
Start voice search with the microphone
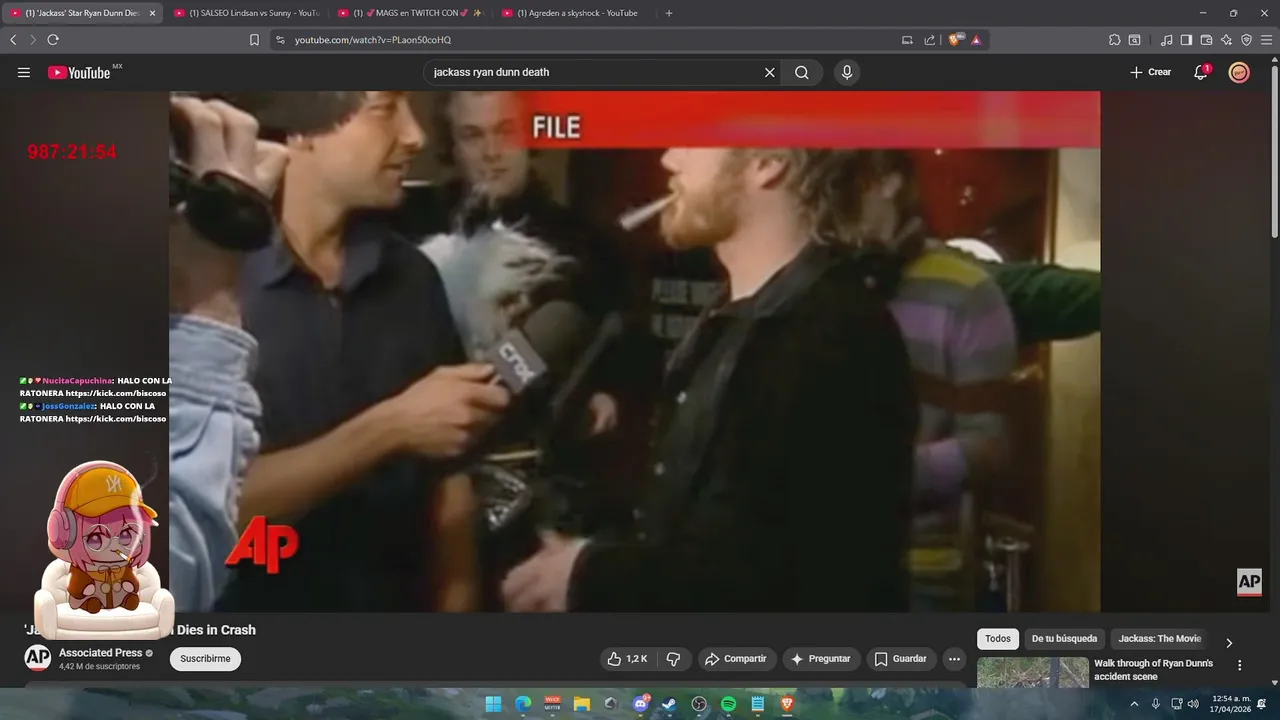click(847, 72)
